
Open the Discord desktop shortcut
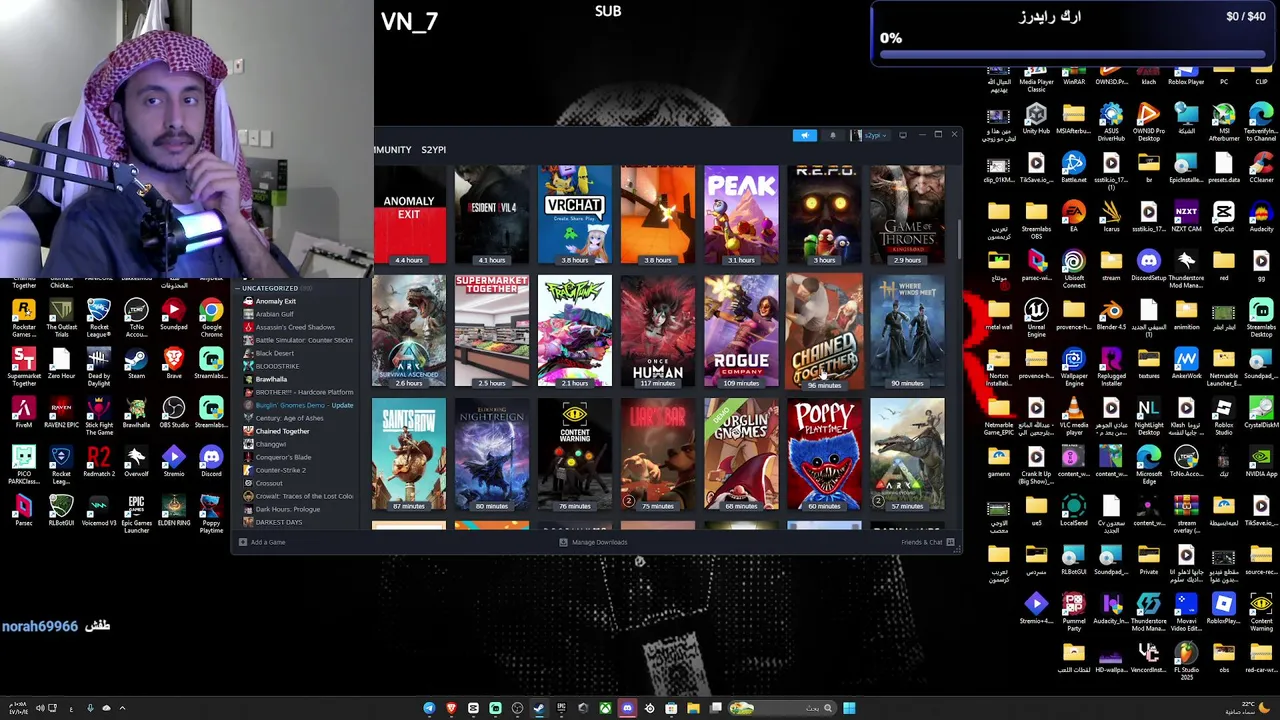(211, 462)
